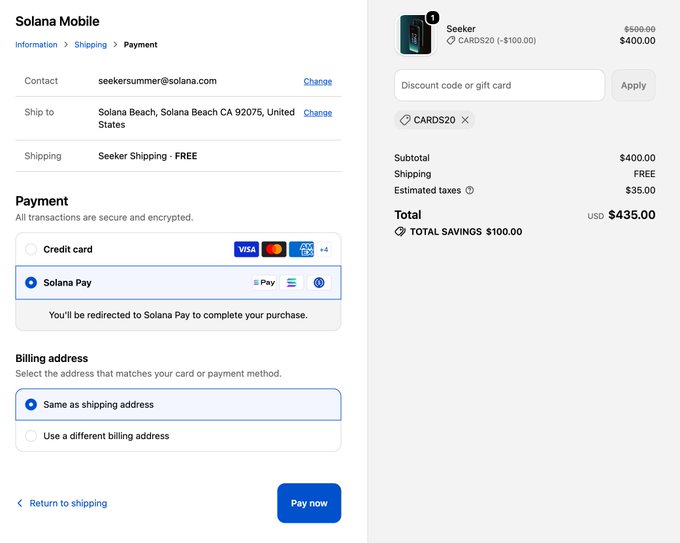Image resolution: width=680 pixels, height=543 pixels.
Task: Click the tag icon on CARDS20 chip
Action: coord(405,120)
